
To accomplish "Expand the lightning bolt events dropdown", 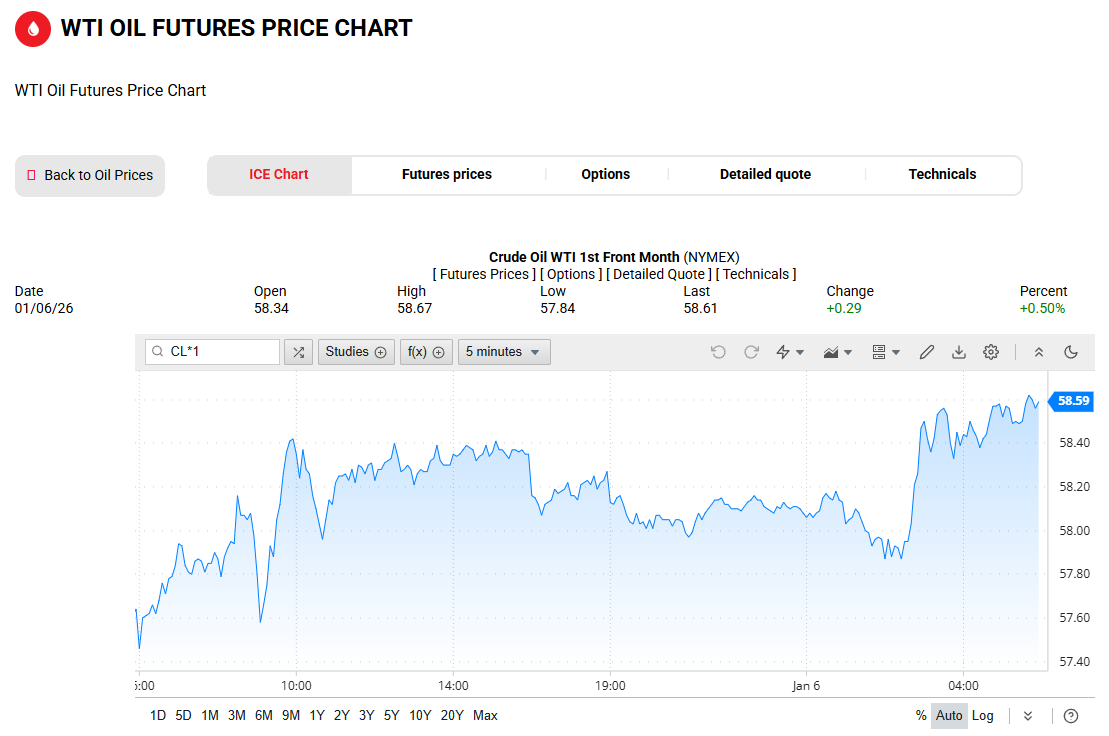I will 790,352.
